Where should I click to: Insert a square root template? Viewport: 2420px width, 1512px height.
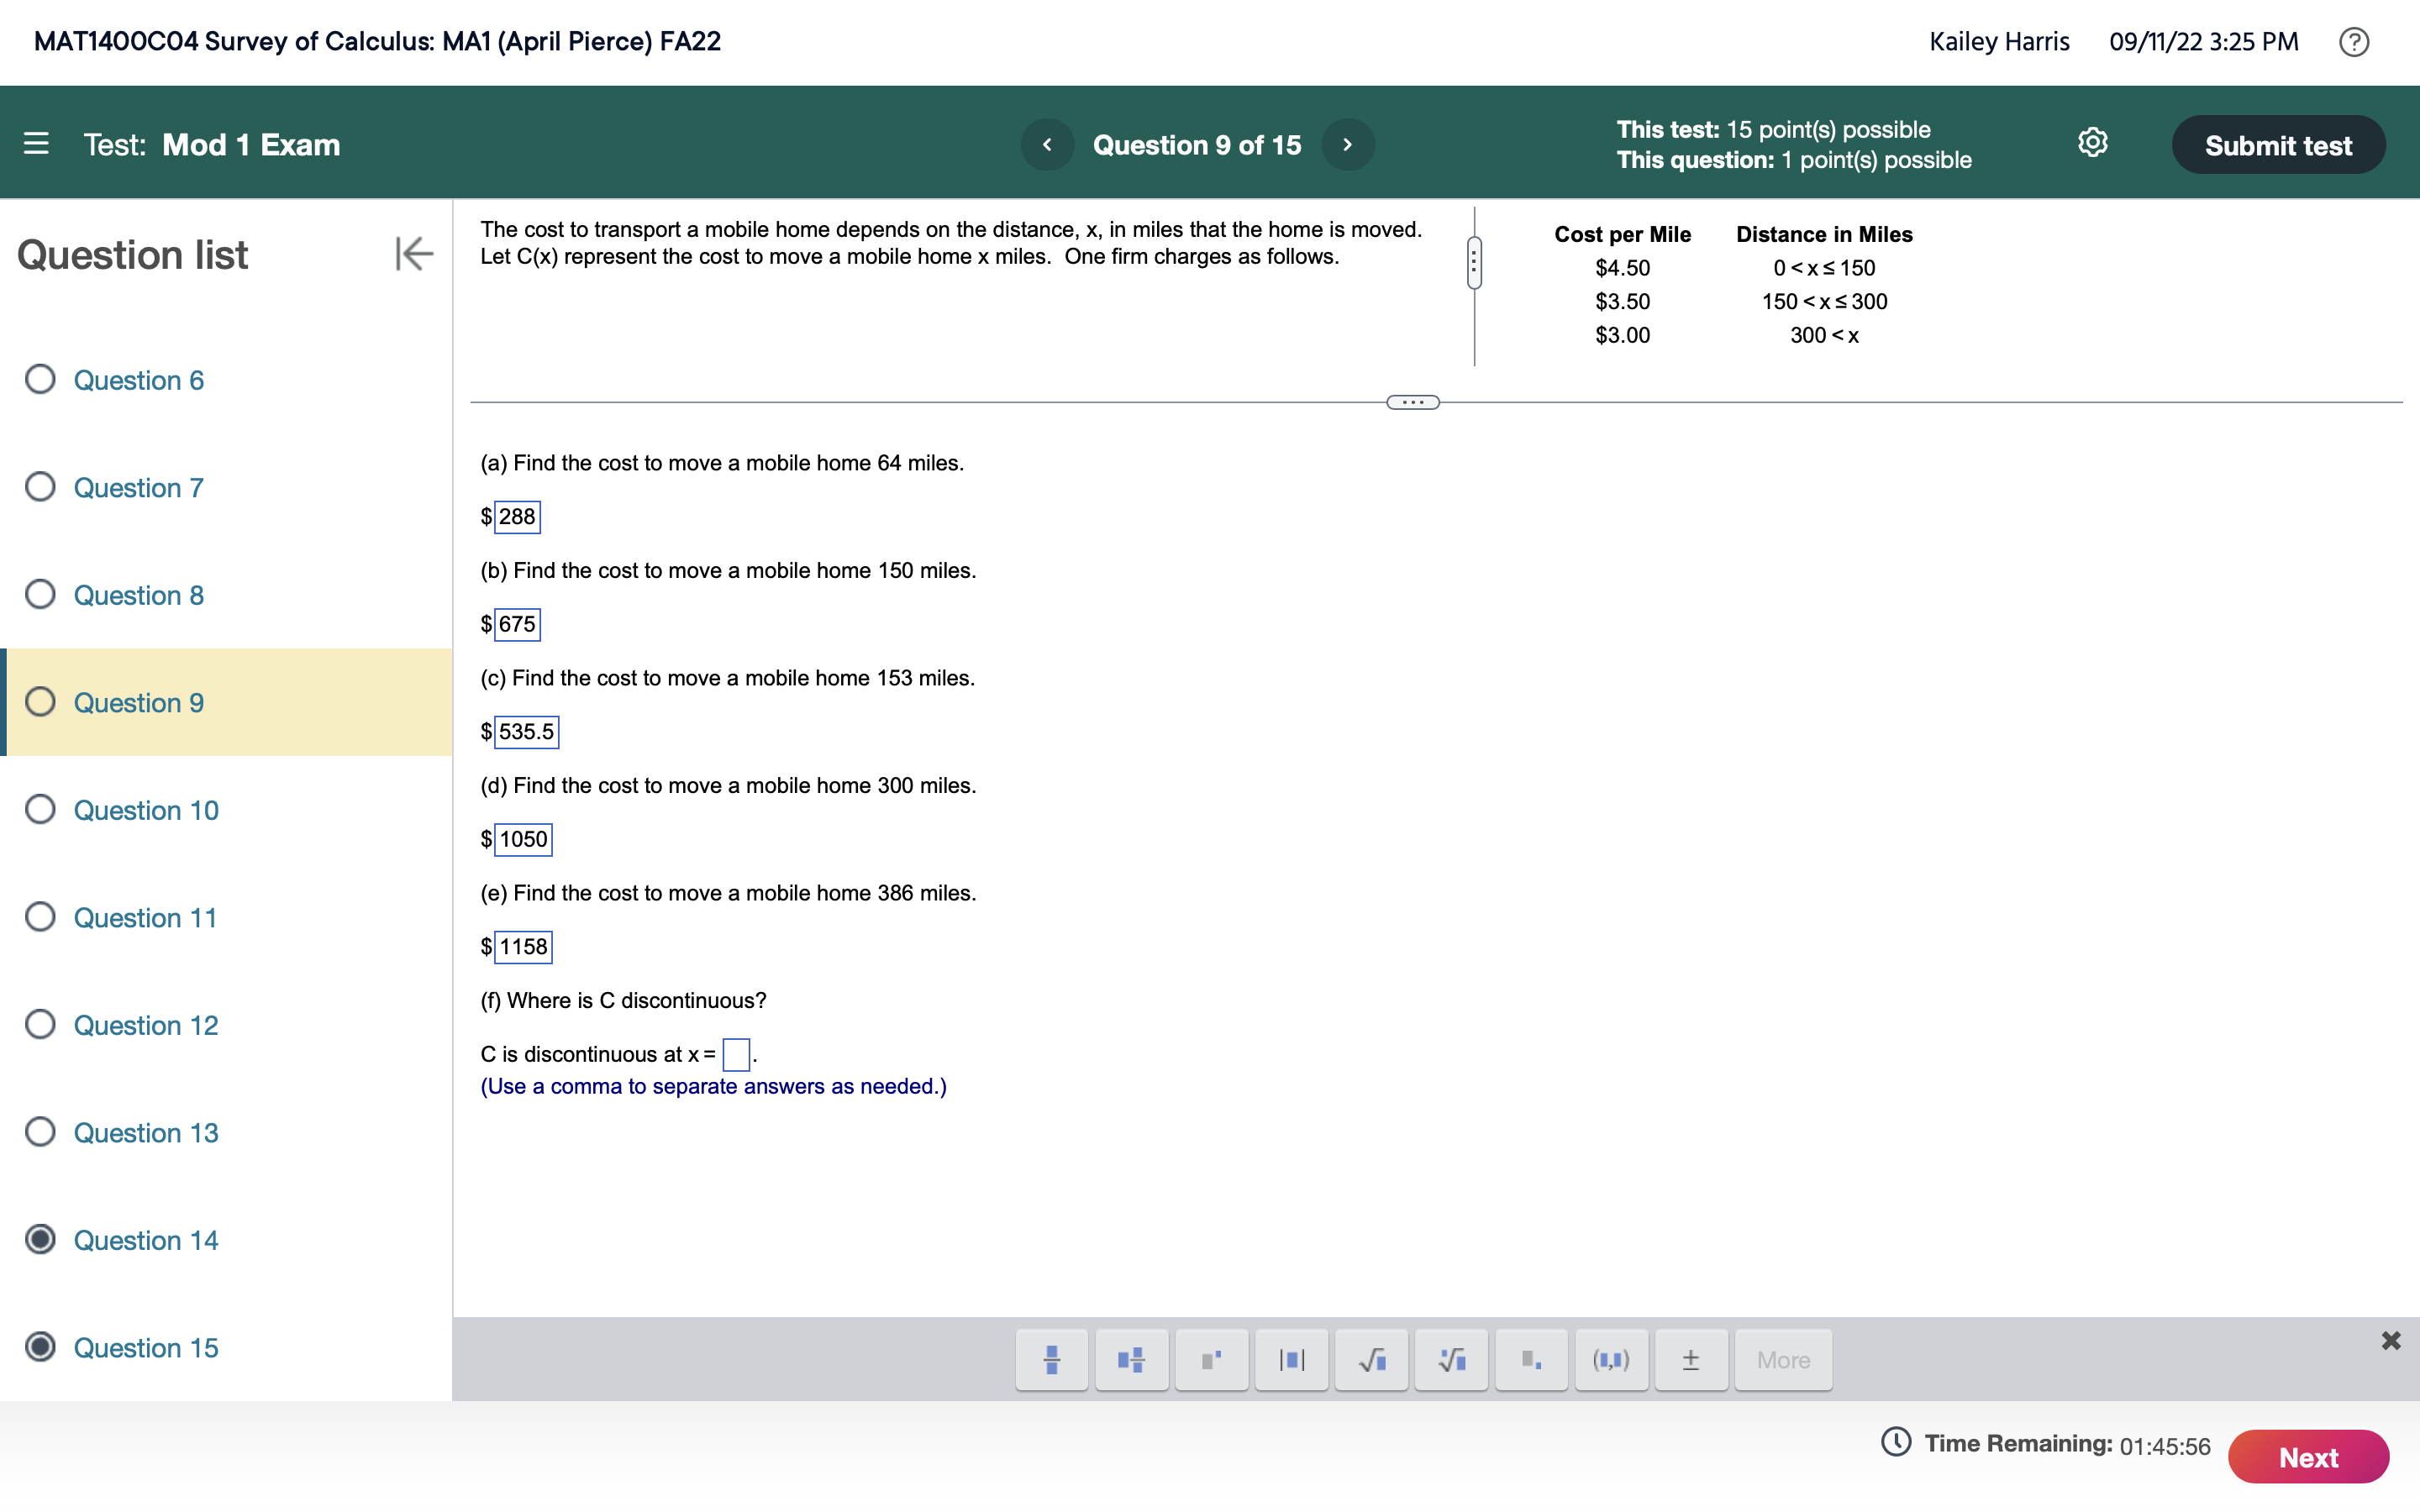pos(1371,1359)
